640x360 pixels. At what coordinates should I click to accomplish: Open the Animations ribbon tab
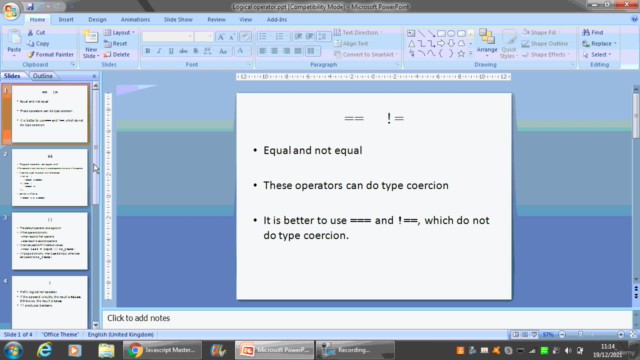pos(135,19)
